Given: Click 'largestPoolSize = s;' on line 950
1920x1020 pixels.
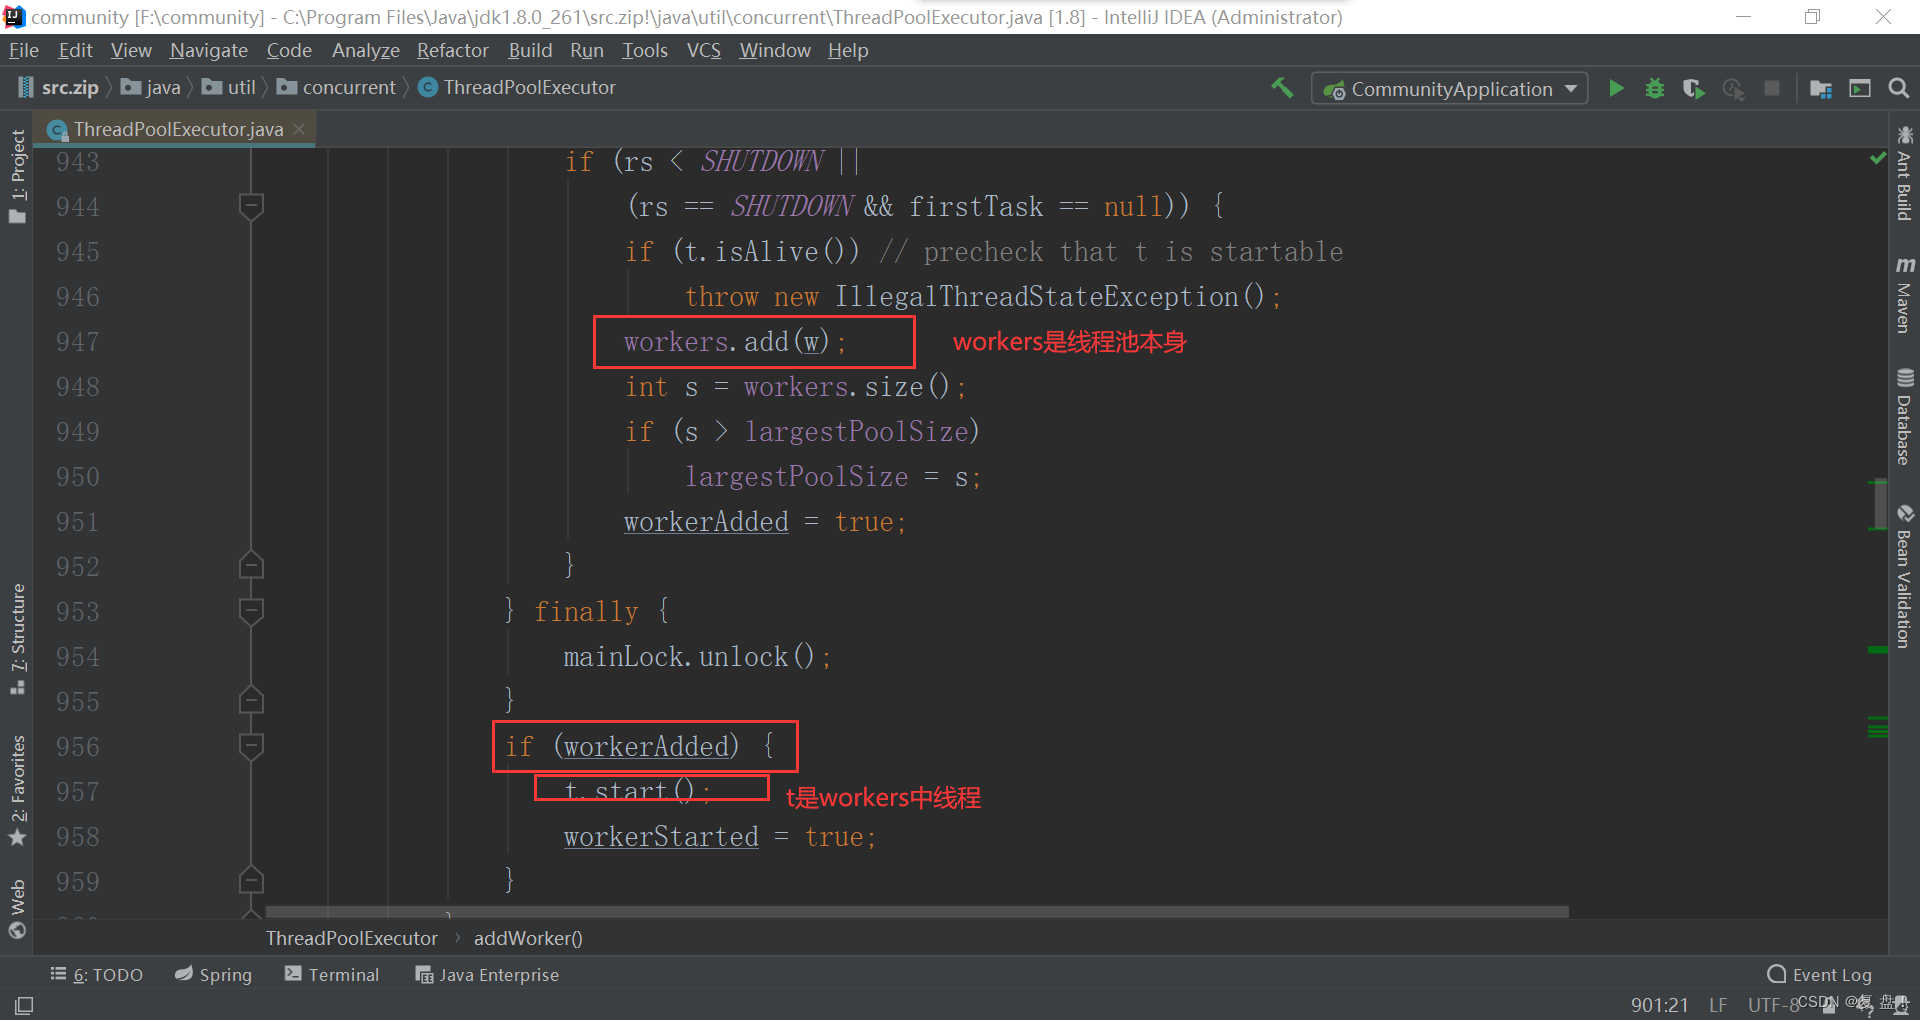Looking at the screenshot, I should click(833, 477).
